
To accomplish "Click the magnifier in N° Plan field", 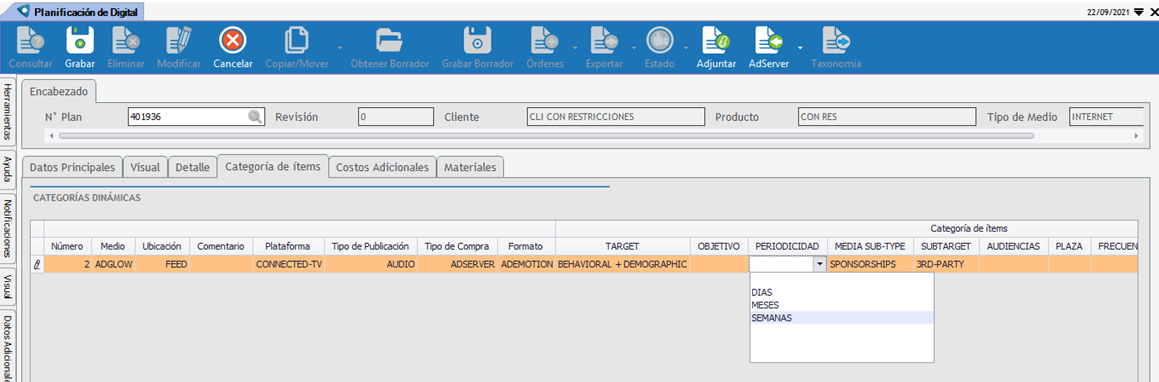I will point(254,117).
